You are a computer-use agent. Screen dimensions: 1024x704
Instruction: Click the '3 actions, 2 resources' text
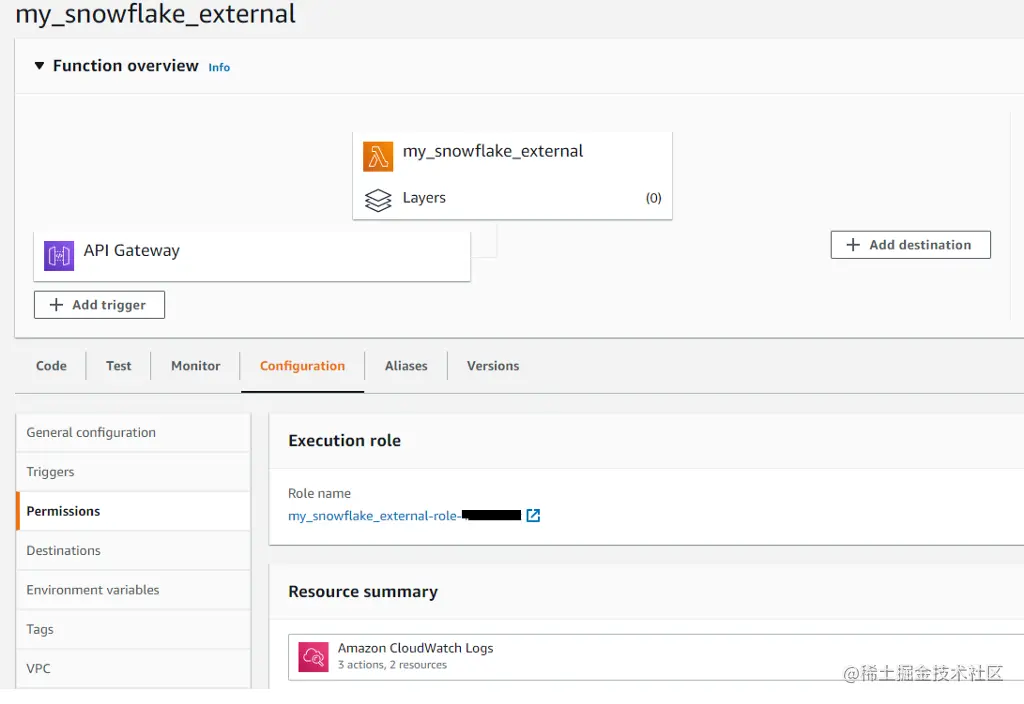pyautogui.click(x=392, y=665)
